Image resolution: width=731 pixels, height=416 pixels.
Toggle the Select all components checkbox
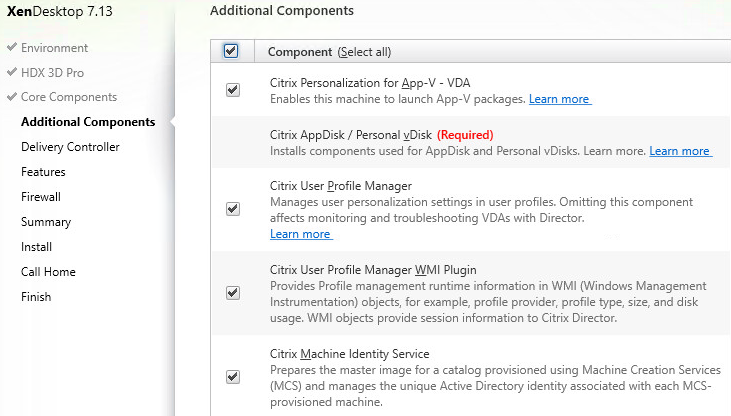(x=231, y=51)
